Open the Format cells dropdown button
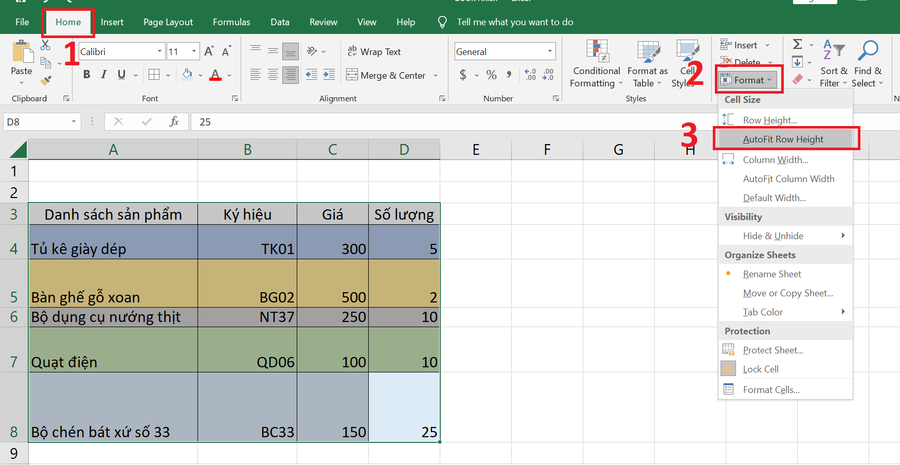The image size is (900, 465). pyautogui.click(x=748, y=80)
